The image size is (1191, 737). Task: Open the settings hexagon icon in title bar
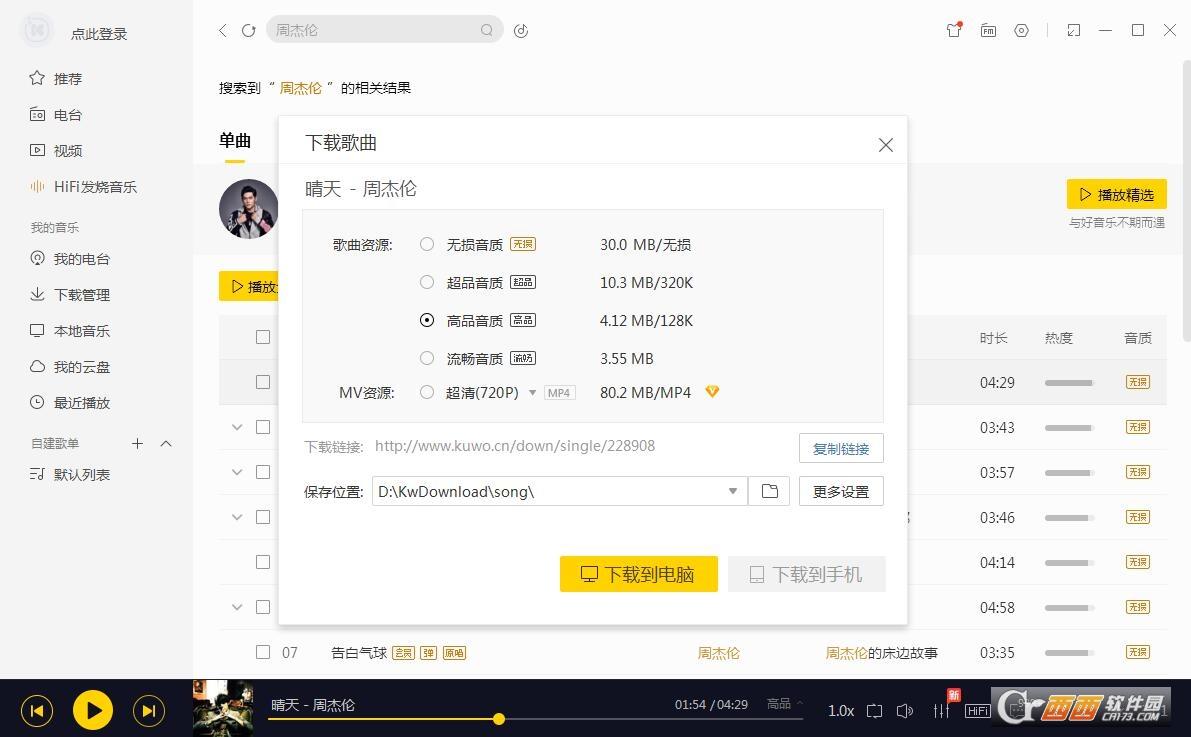pyautogui.click(x=1022, y=30)
